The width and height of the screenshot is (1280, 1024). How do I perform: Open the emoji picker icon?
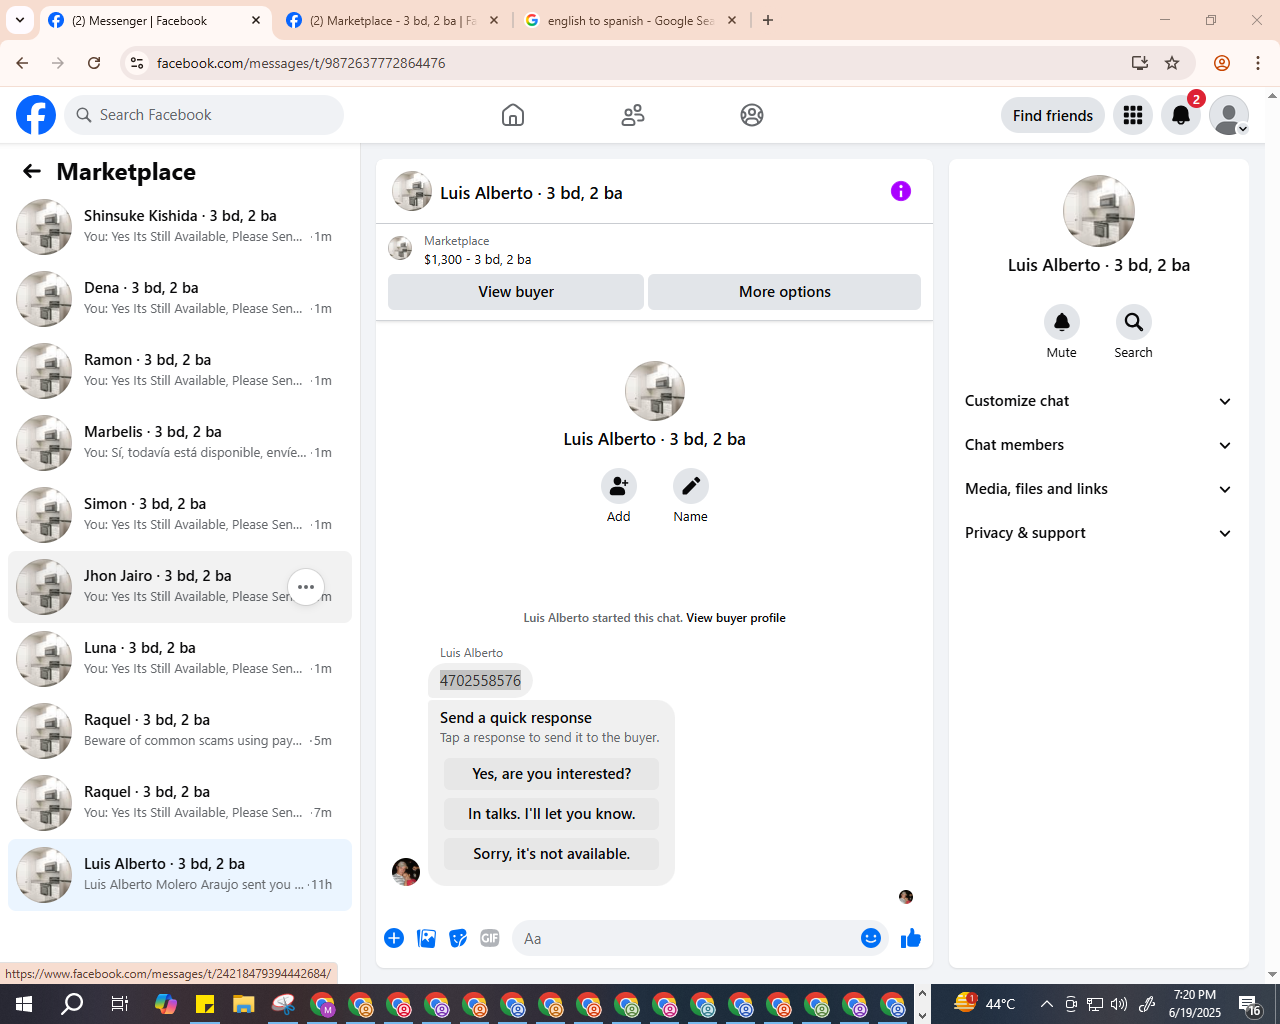pyautogui.click(x=871, y=938)
